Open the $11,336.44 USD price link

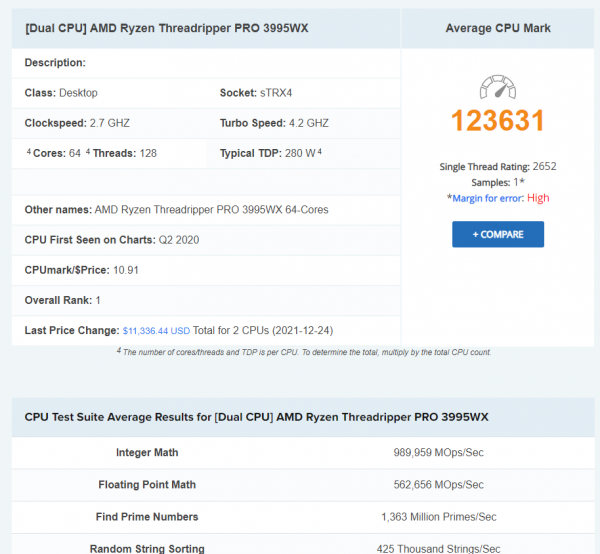point(156,331)
